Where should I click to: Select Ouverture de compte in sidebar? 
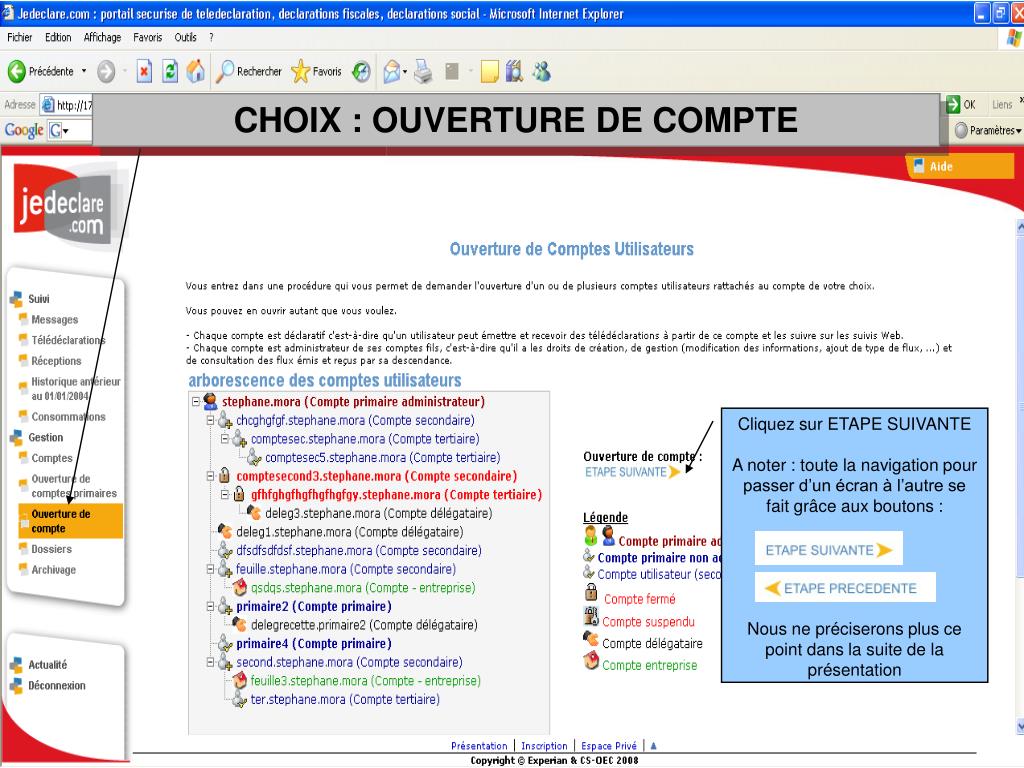click(x=71, y=521)
